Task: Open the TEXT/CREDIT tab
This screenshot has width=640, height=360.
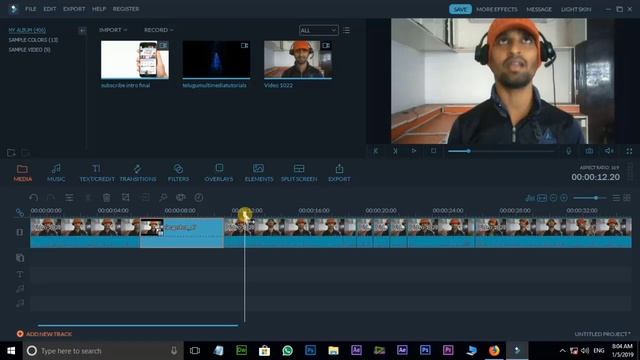Action: pyautogui.click(x=97, y=173)
